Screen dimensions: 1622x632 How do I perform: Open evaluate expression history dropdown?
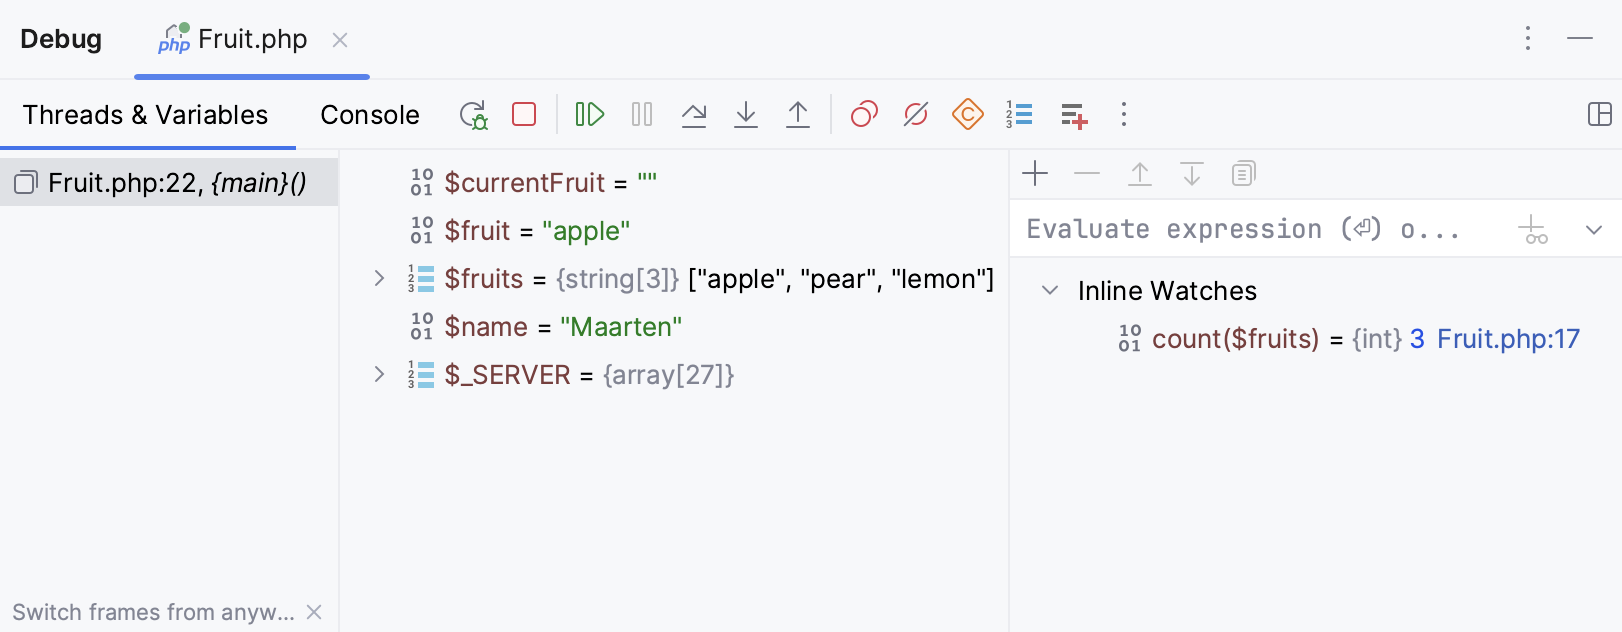1594,230
